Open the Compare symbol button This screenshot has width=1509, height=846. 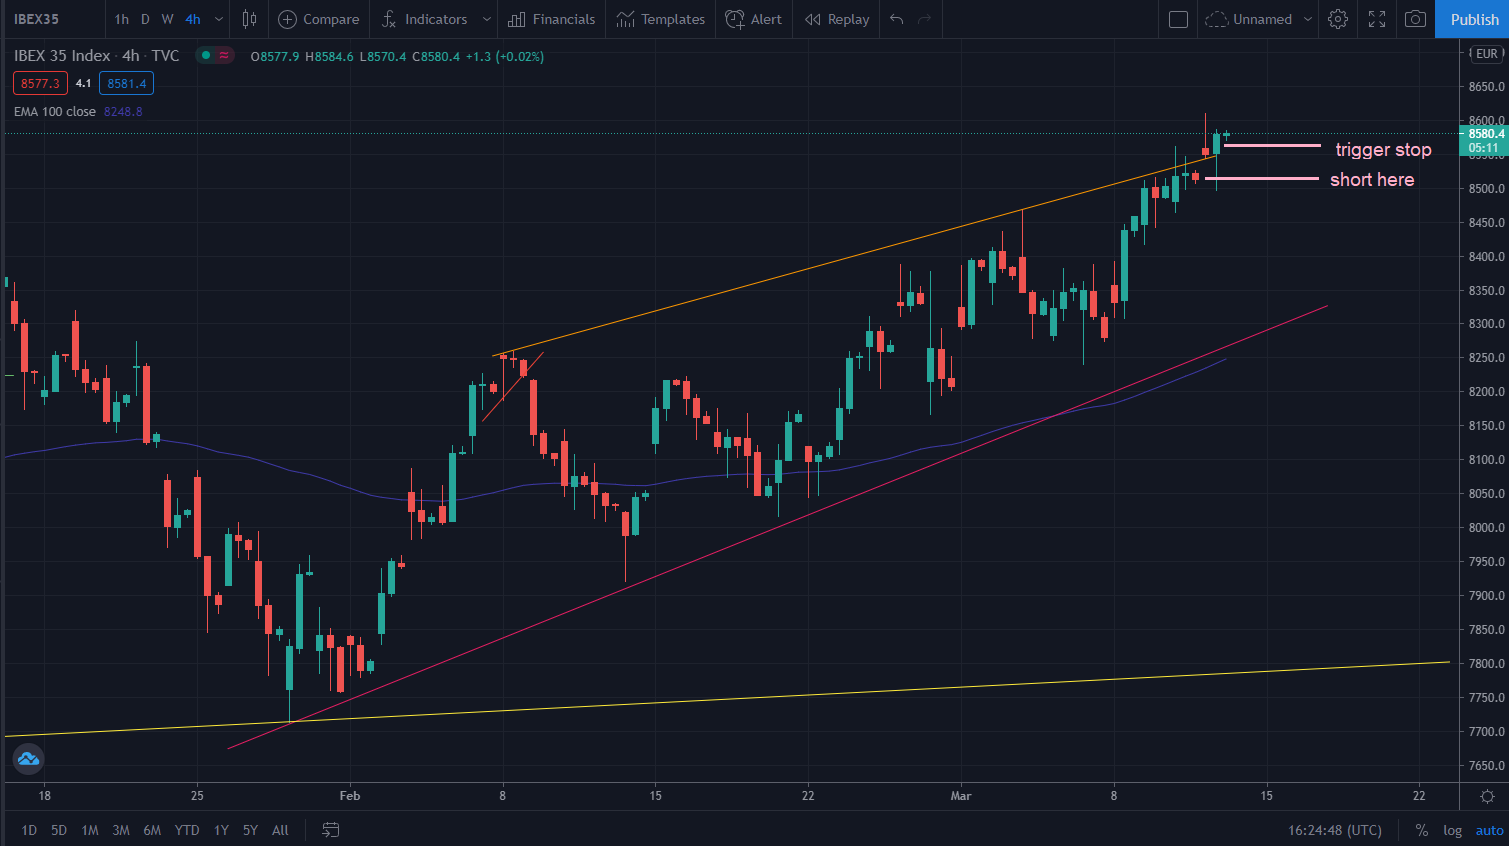pyautogui.click(x=319, y=19)
